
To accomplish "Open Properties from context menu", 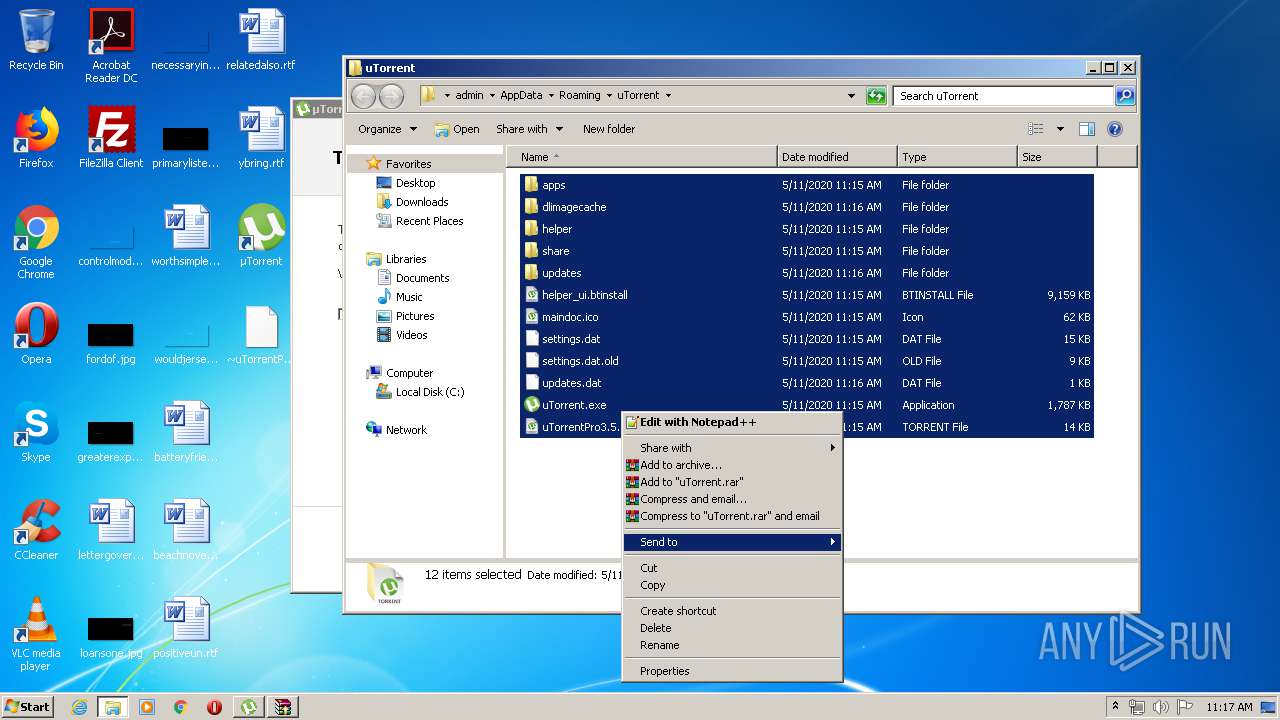I will pyautogui.click(x=732, y=671).
